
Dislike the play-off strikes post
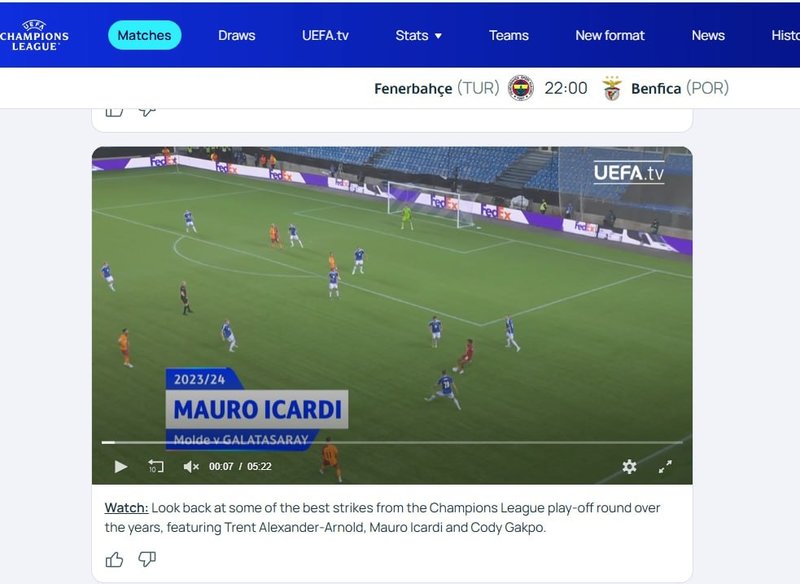[x=147, y=560]
